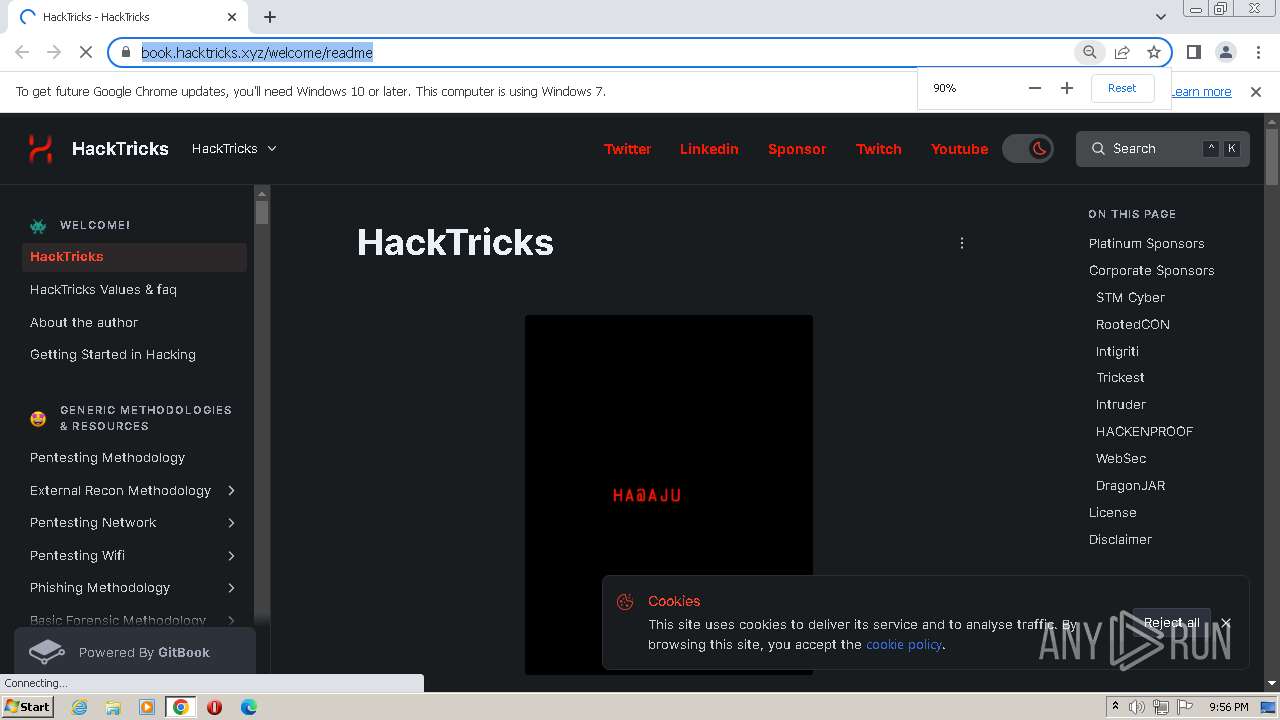Dismiss the cookies banner
This screenshot has width=1280, height=720.
pyautogui.click(x=1225, y=622)
